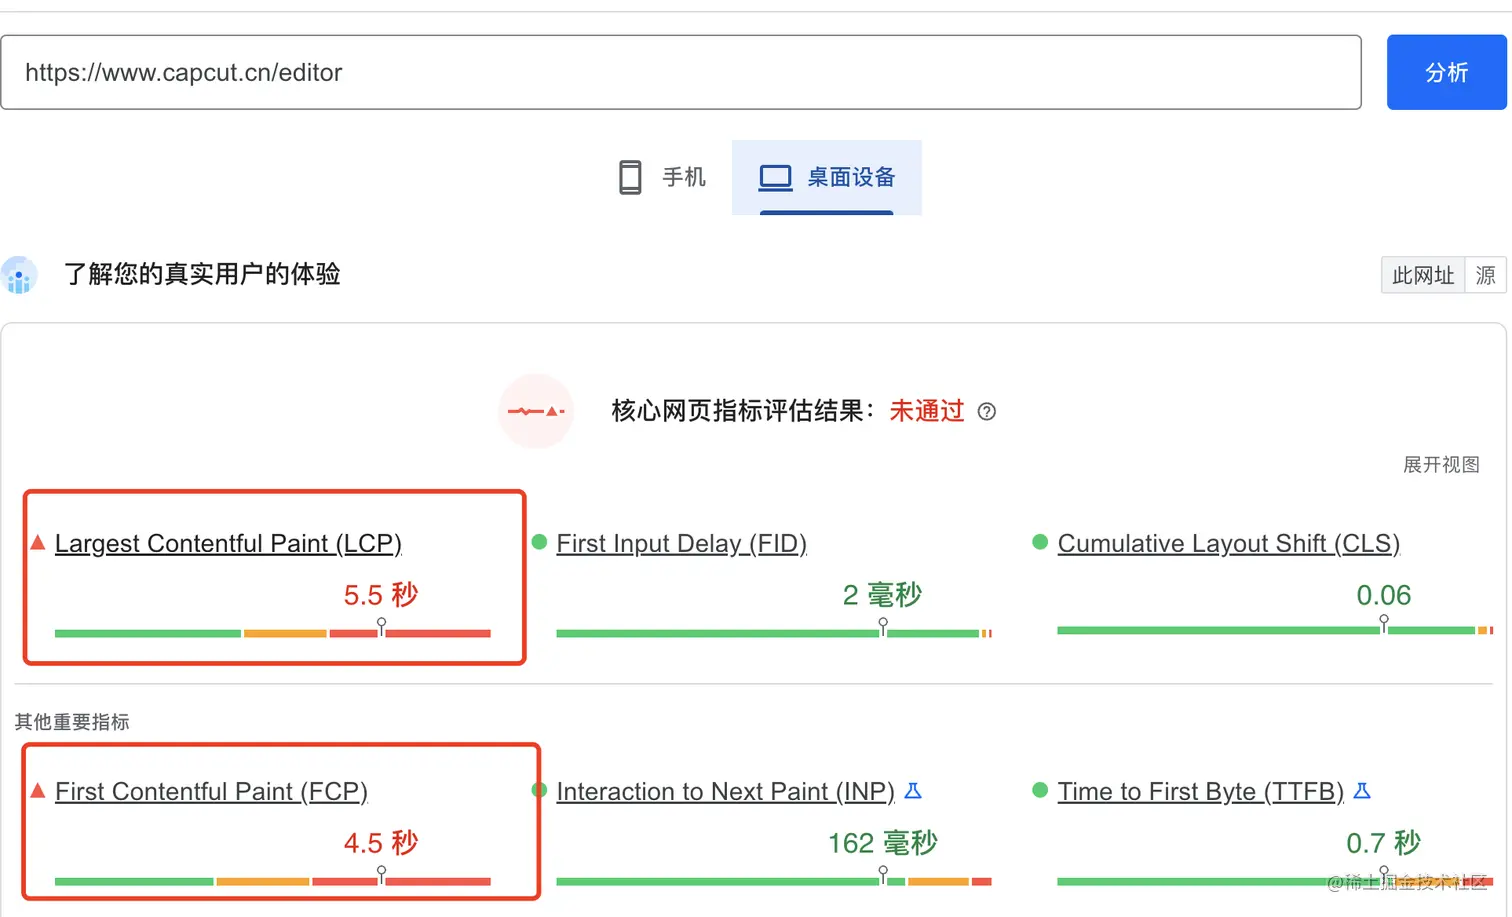Viewport: 1512px width, 917px height.
Task: Open the Interaction to Next Paint (INP) link
Action: coord(725,791)
